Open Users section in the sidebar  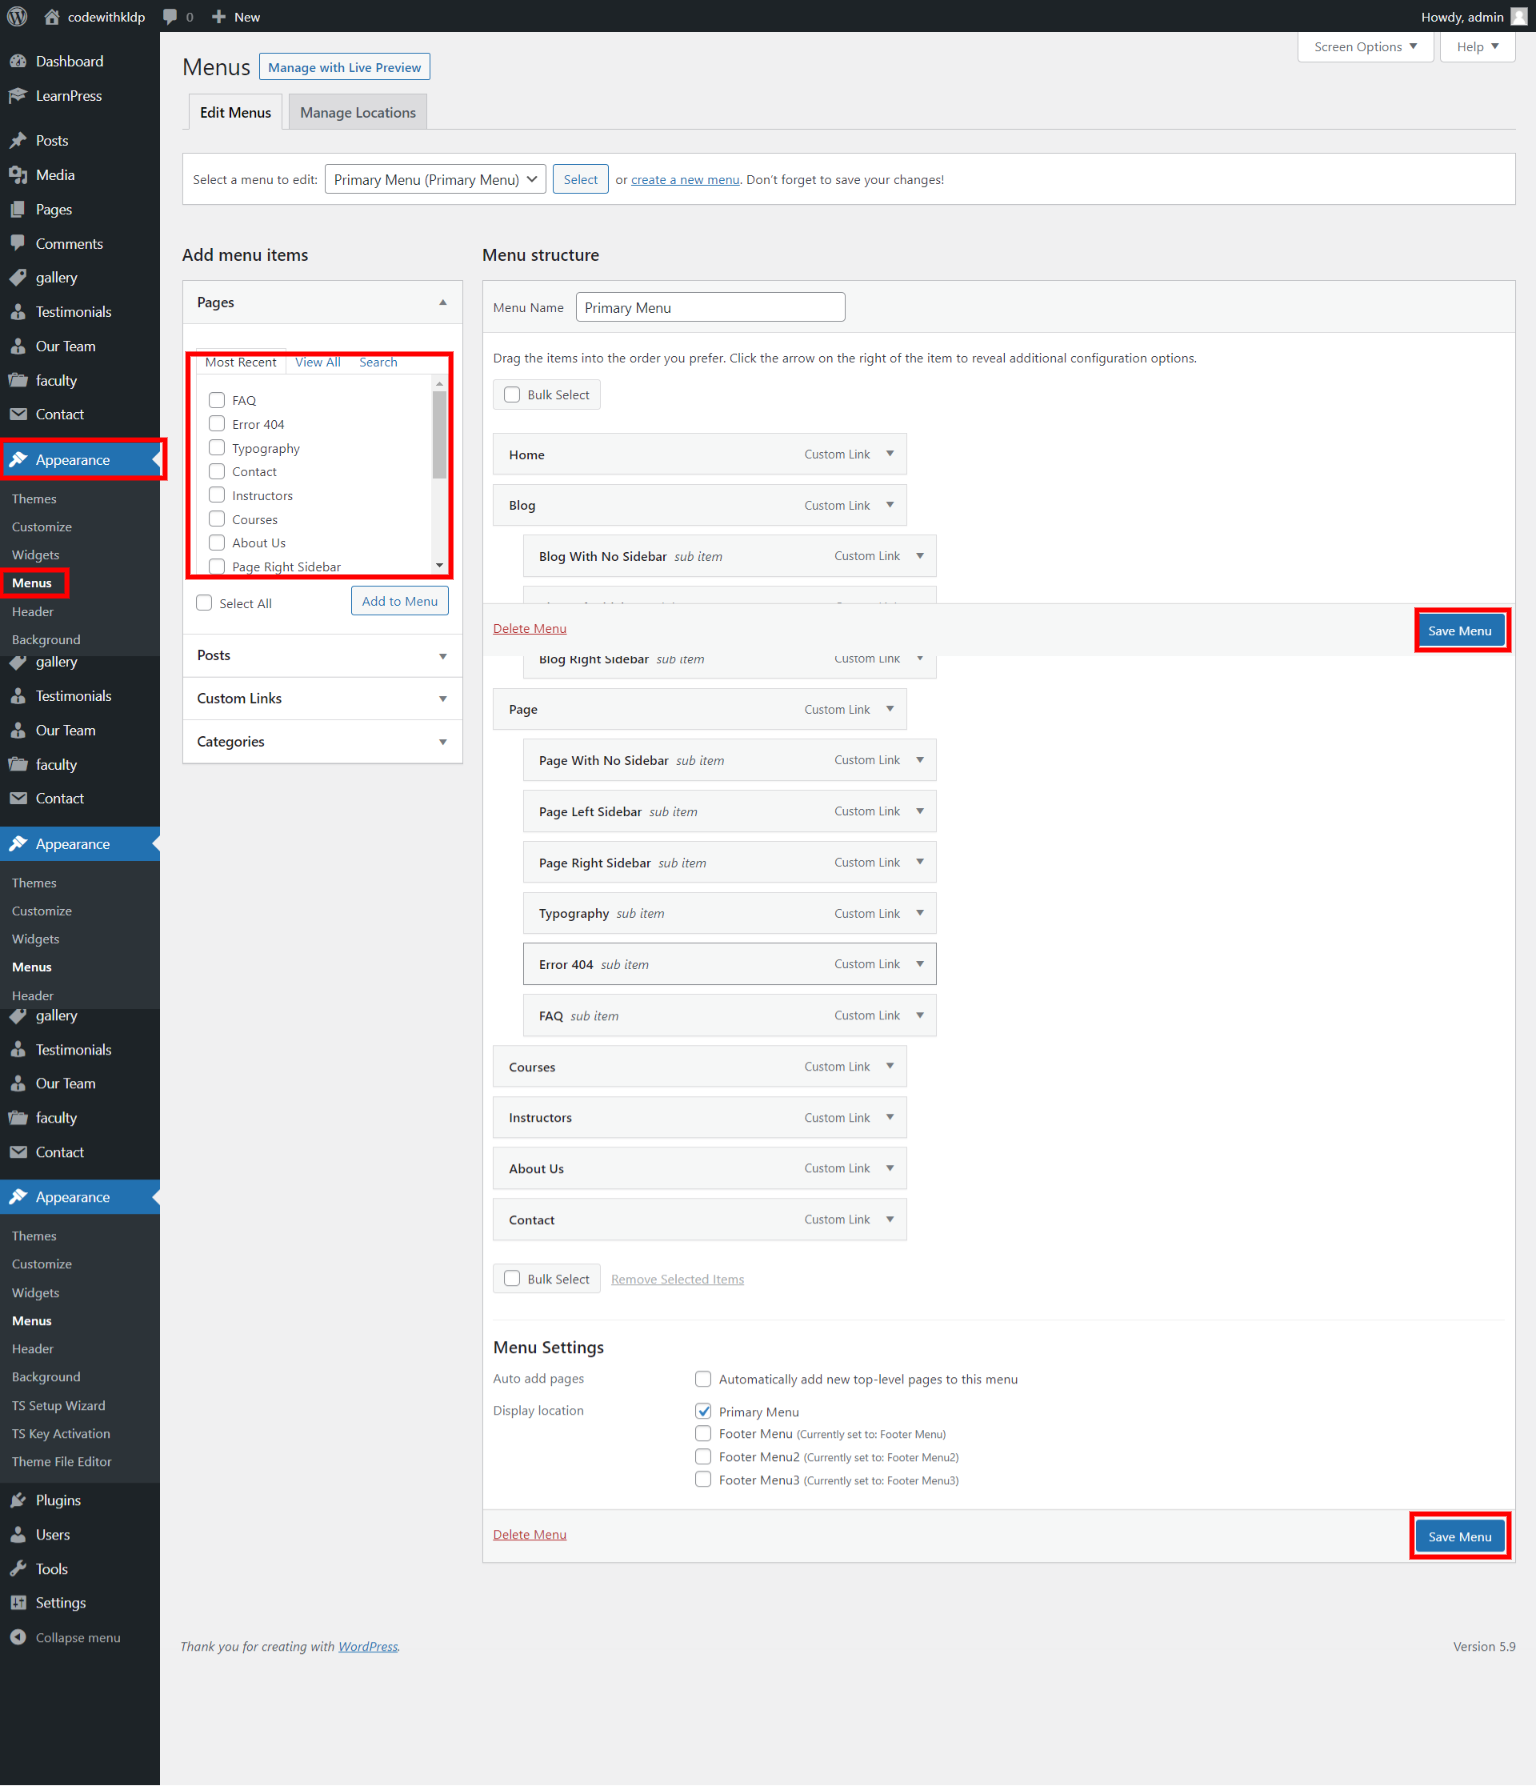tap(53, 1534)
